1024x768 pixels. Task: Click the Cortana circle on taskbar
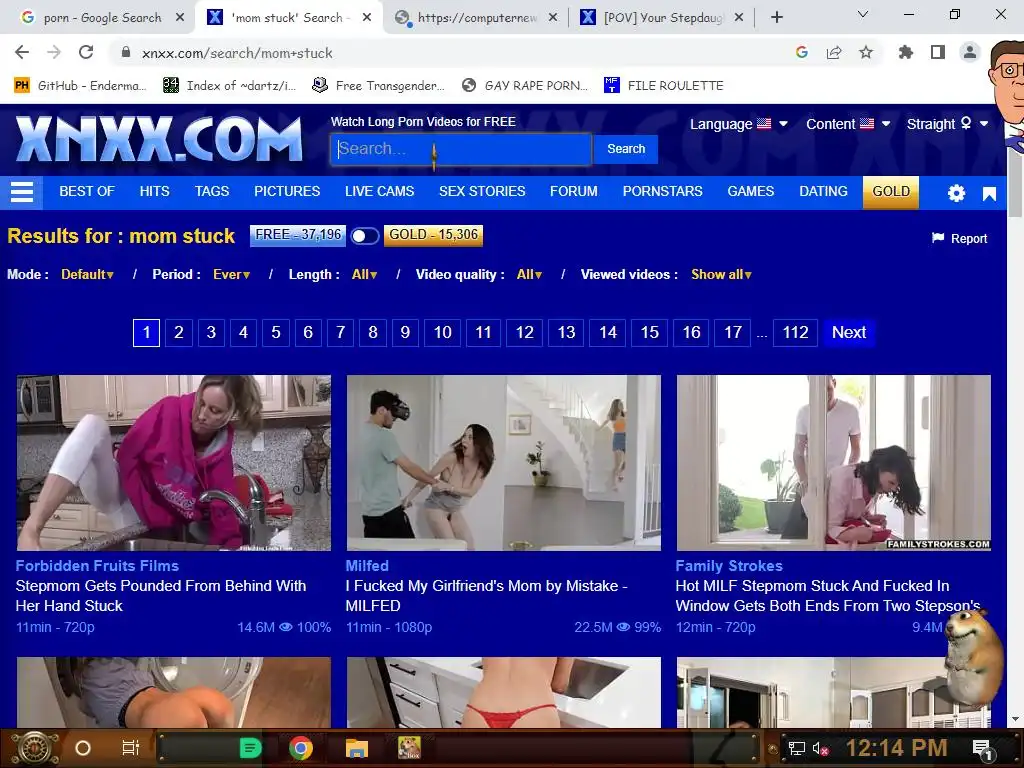tap(83, 748)
